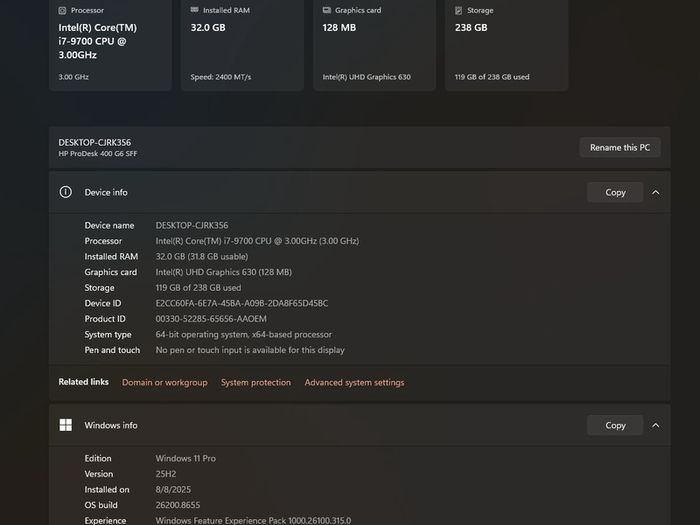
Task: Click the Installed on label
Action: [x=107, y=490]
